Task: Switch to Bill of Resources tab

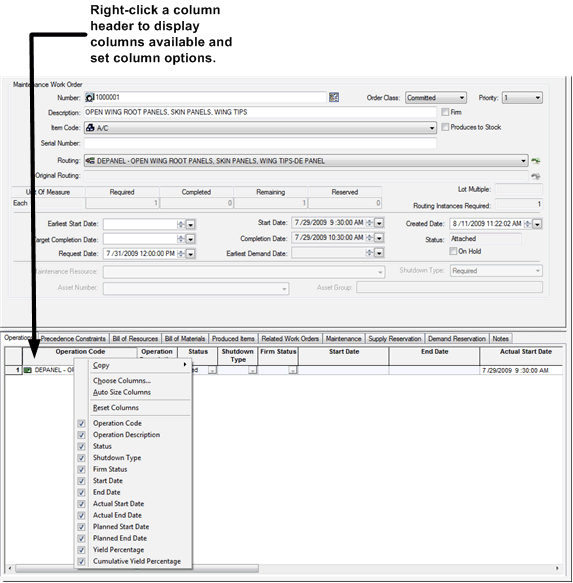Action: point(135,339)
